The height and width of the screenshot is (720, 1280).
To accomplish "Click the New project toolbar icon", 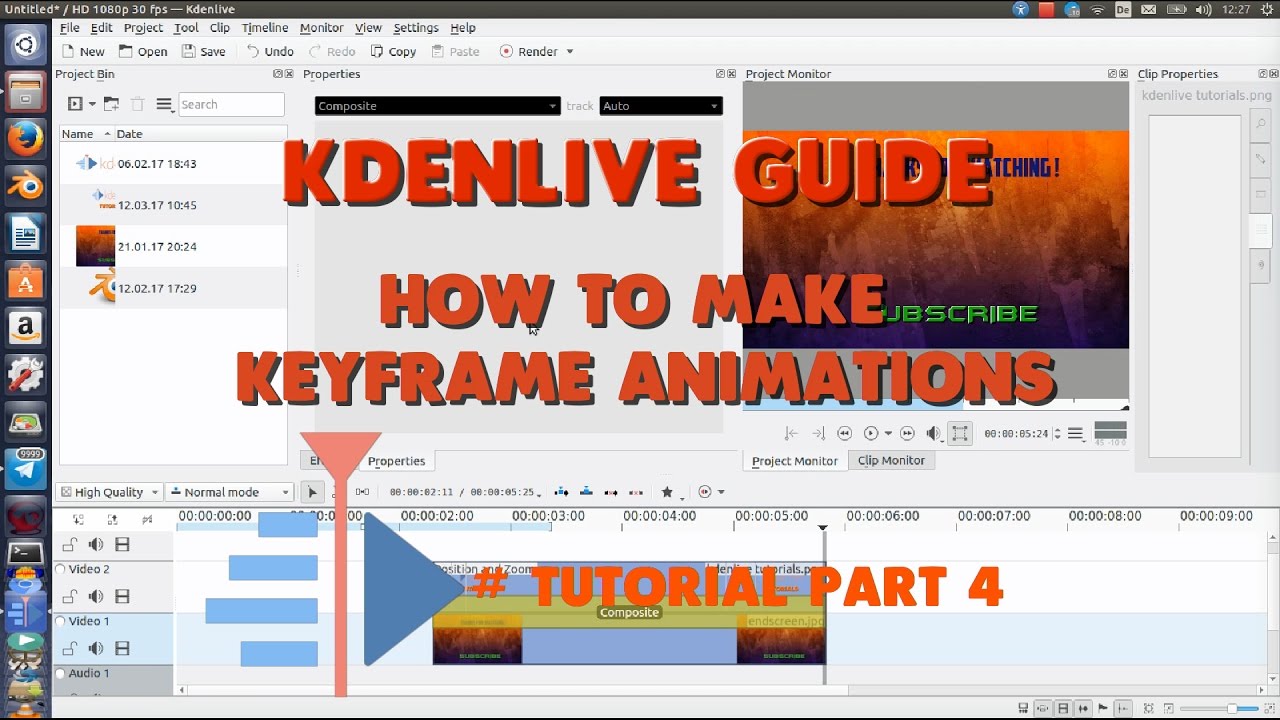I will [68, 51].
